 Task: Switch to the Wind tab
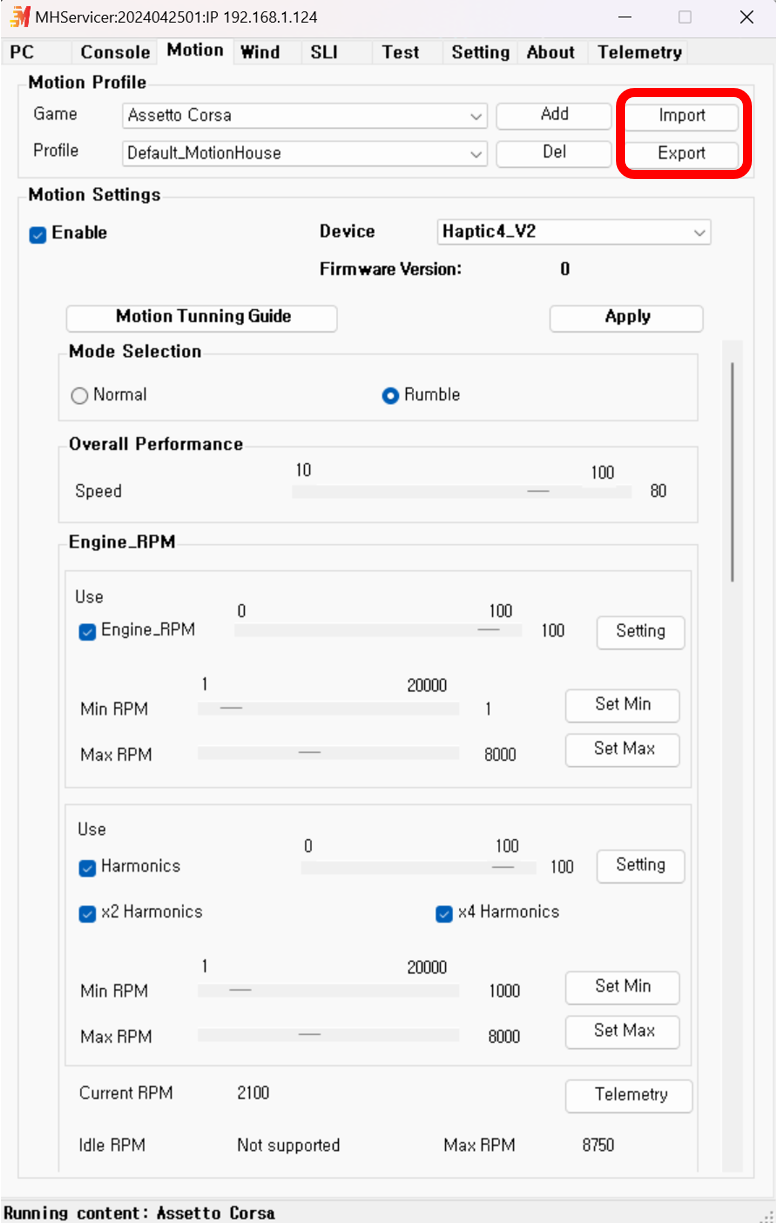pyautogui.click(x=261, y=52)
